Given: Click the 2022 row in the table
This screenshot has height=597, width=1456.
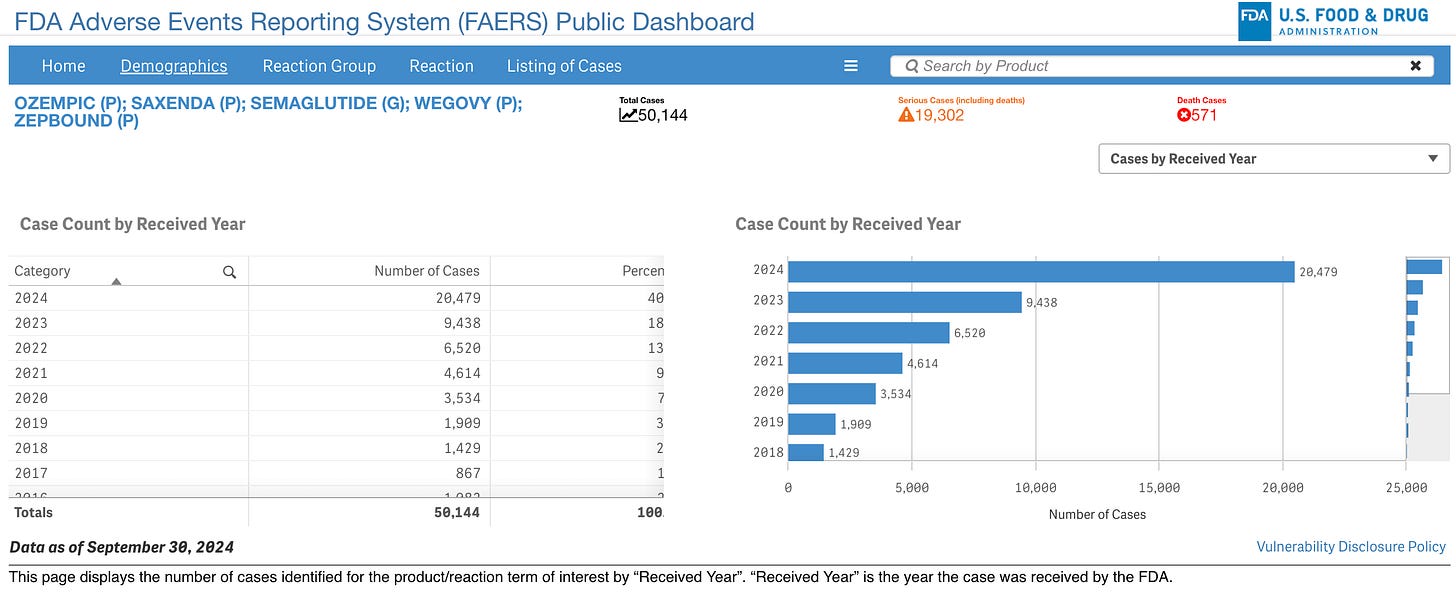Looking at the screenshot, I should (x=336, y=348).
